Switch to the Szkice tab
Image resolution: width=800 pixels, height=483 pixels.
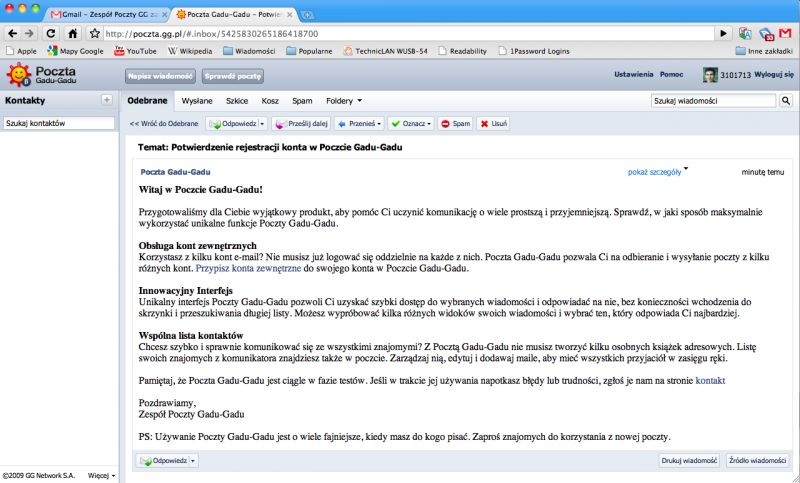tap(237, 101)
